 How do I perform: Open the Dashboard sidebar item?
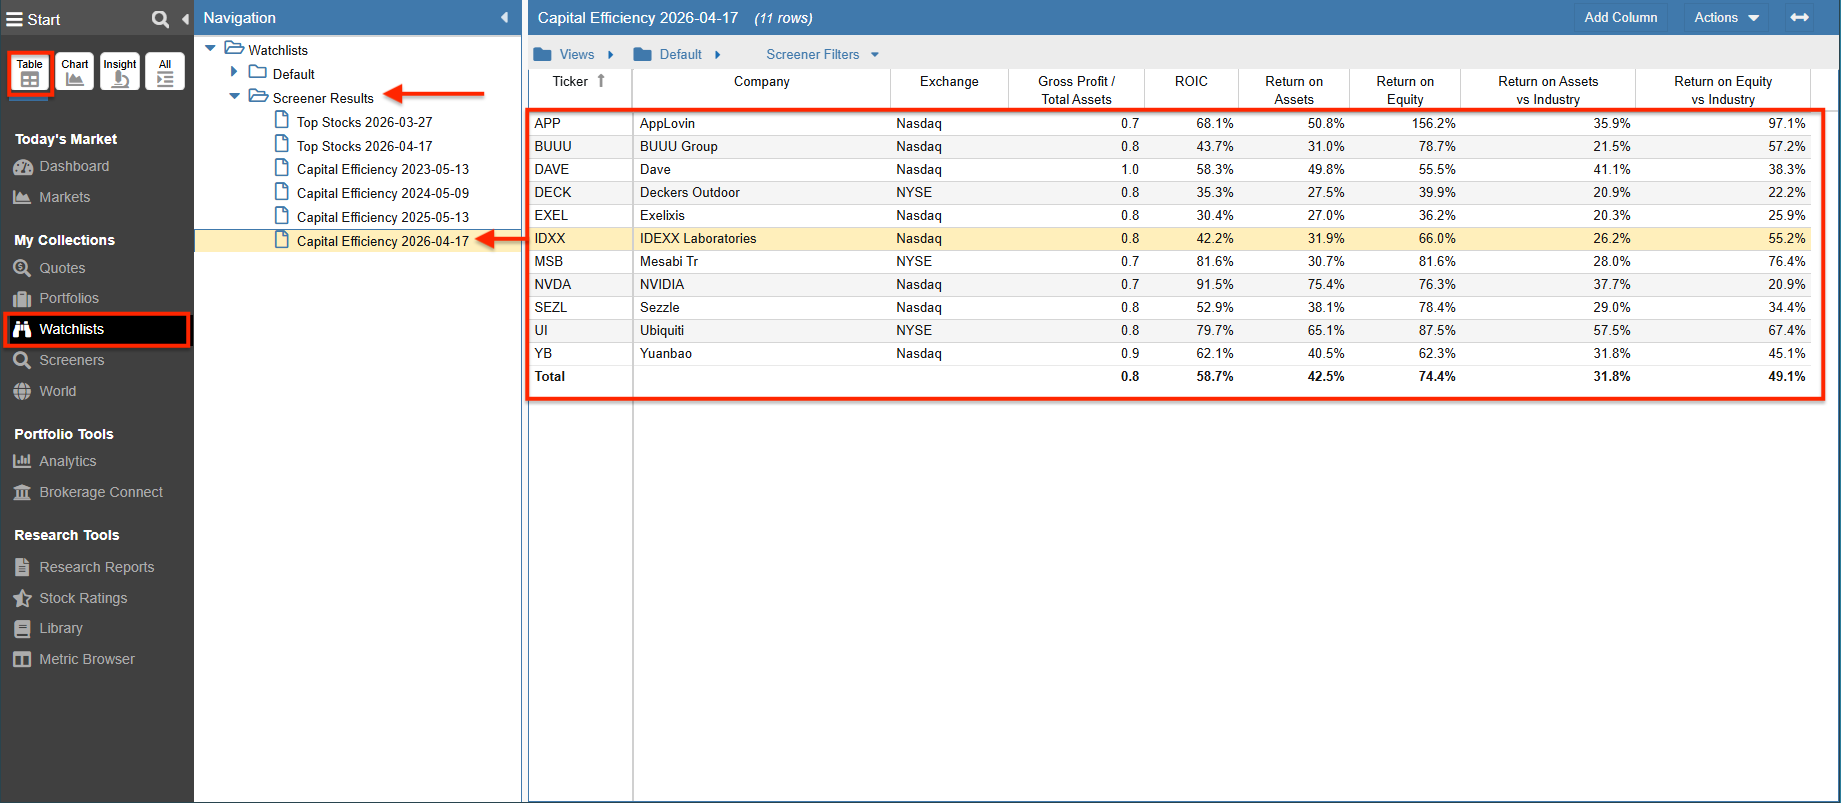pyautogui.click(x=74, y=166)
